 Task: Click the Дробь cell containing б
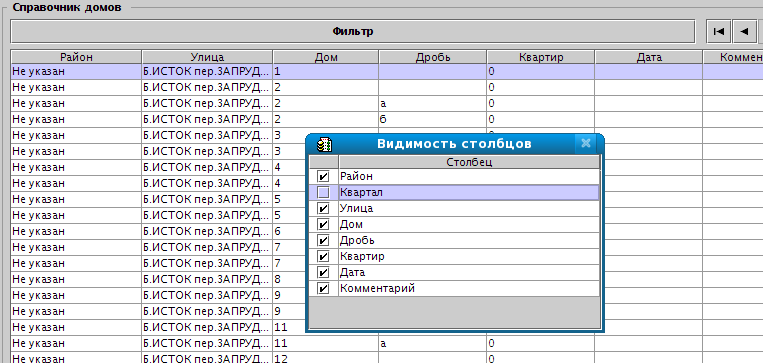tap(433, 119)
